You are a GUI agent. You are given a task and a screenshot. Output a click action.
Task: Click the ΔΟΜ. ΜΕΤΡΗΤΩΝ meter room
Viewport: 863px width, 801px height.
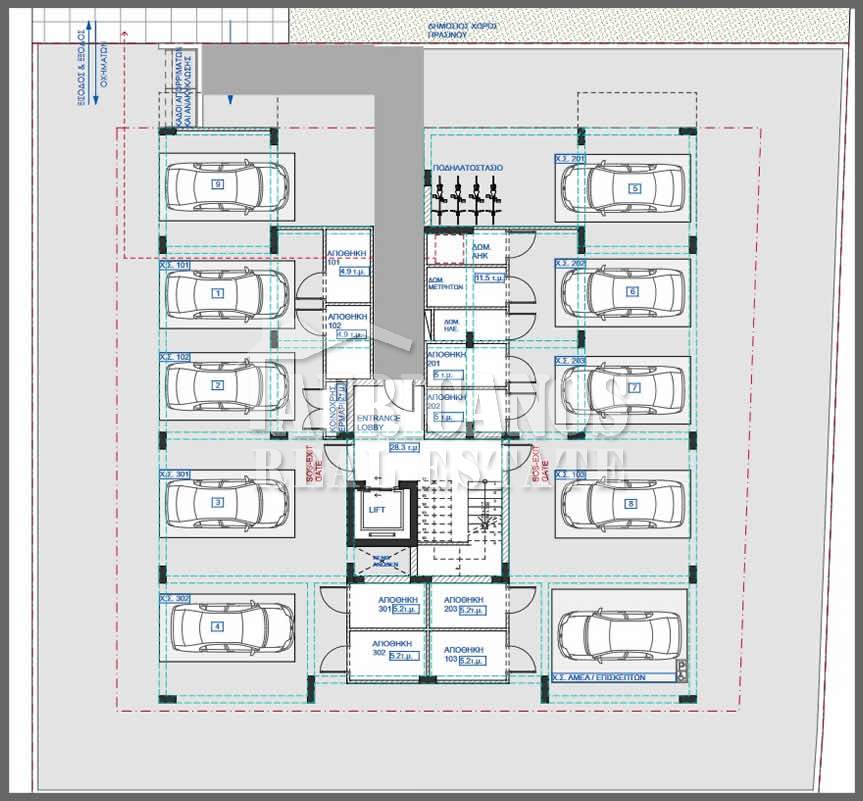click(449, 284)
